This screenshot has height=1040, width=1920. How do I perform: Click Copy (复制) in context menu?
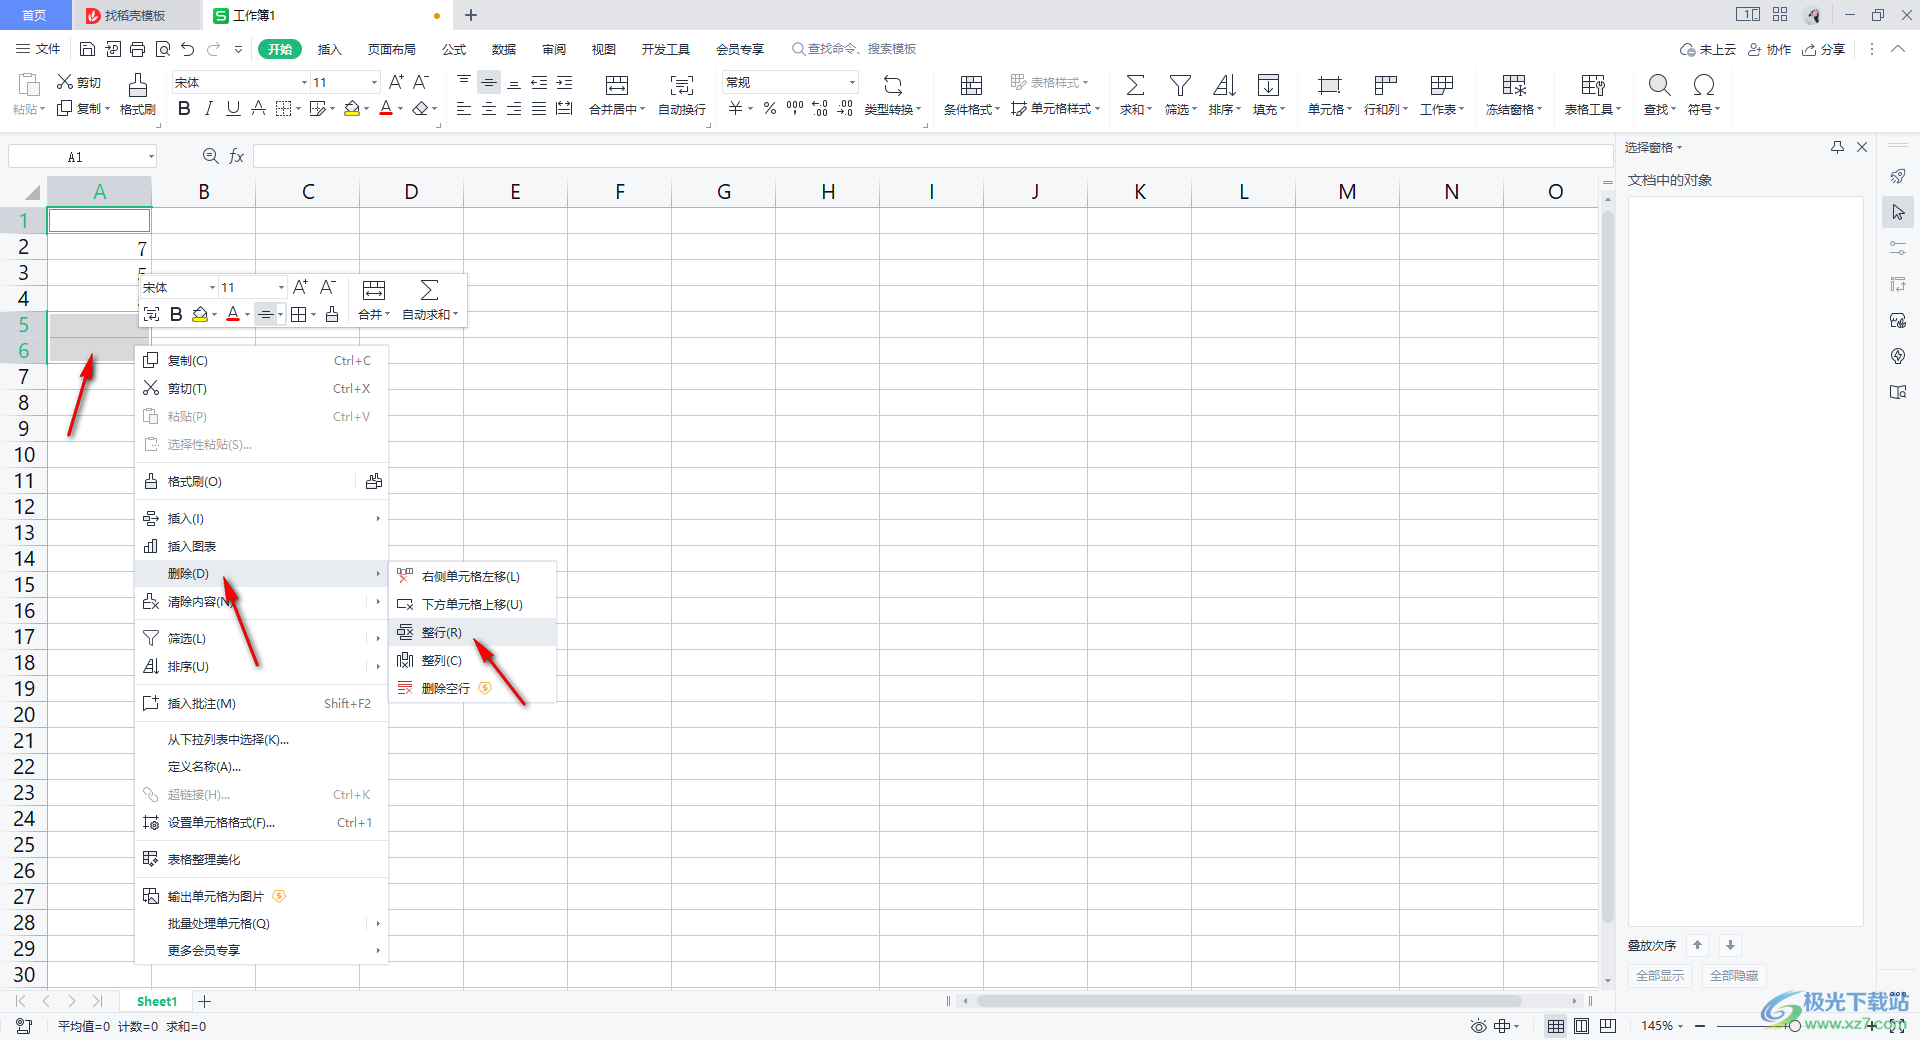coord(261,360)
